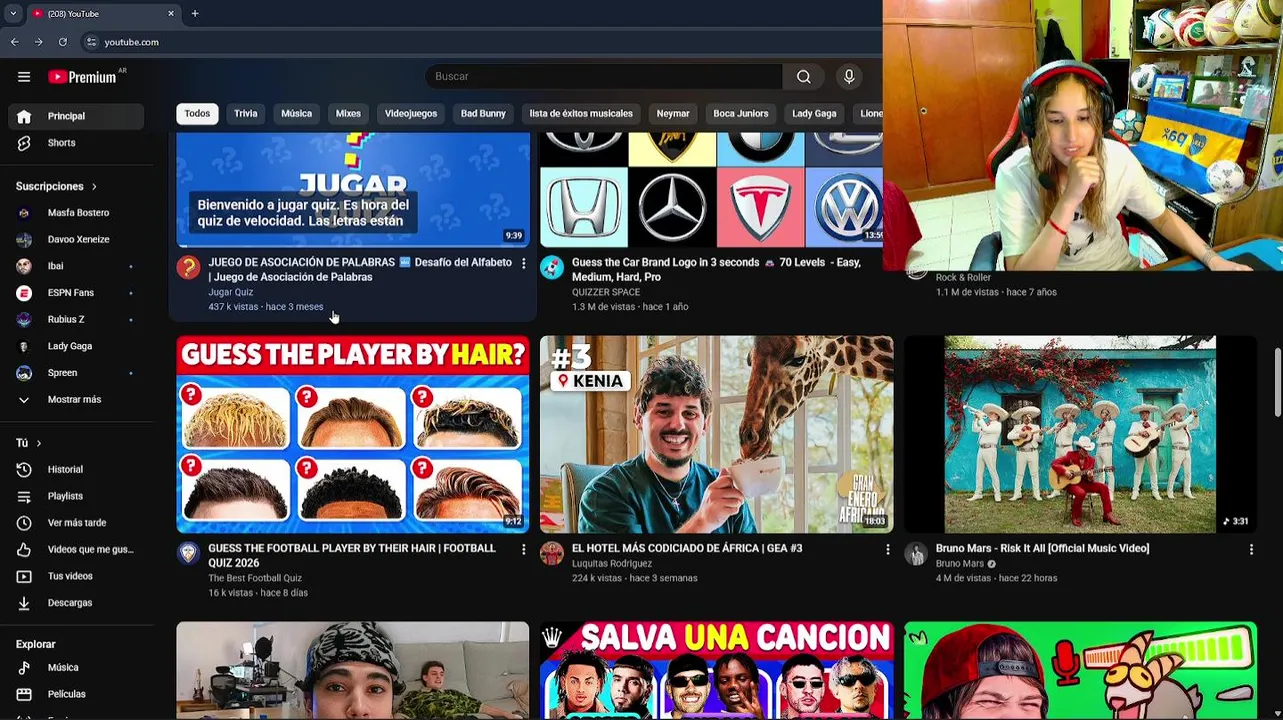Open Descargas section
The image size is (1283, 720).
76,603
